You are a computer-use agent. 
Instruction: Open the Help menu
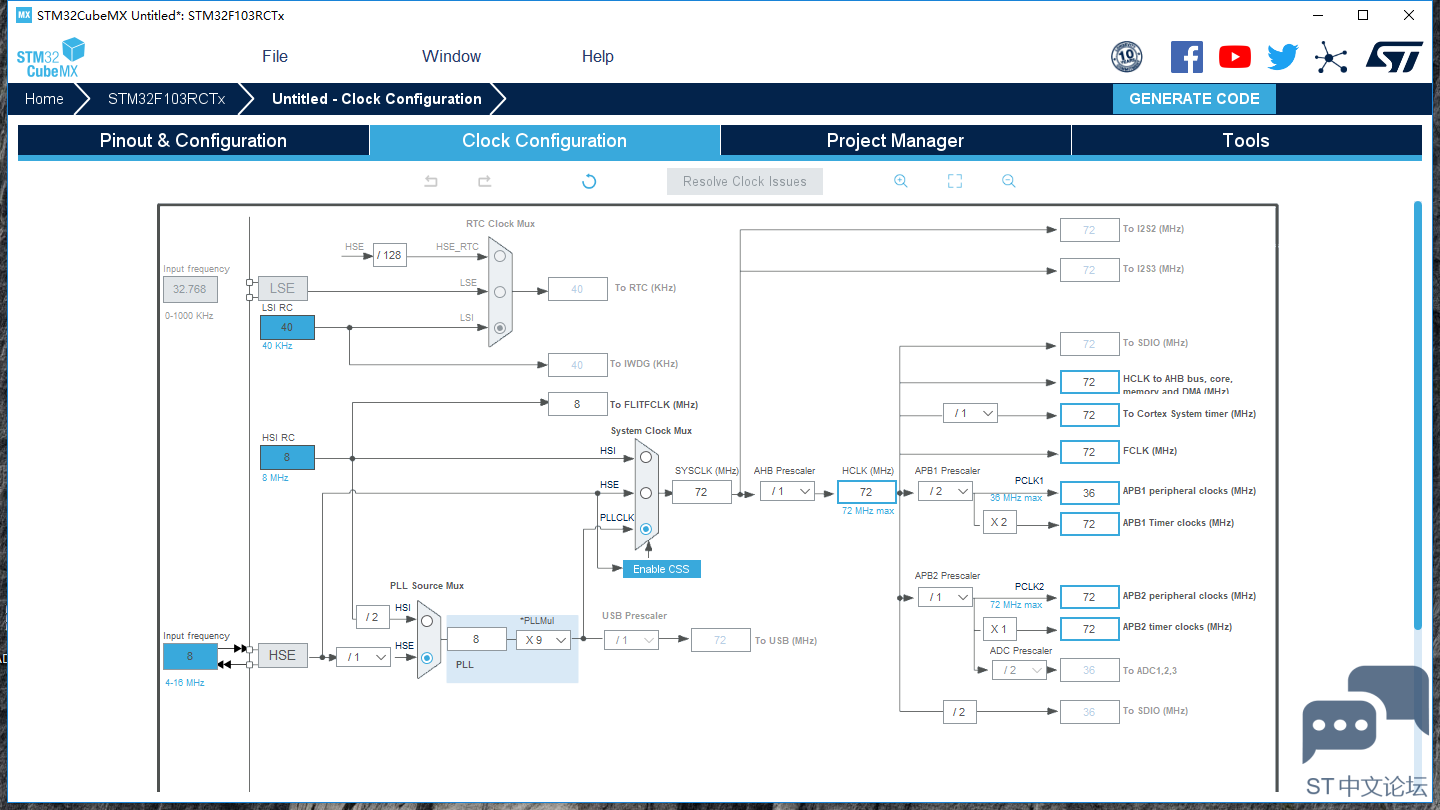tap(597, 57)
